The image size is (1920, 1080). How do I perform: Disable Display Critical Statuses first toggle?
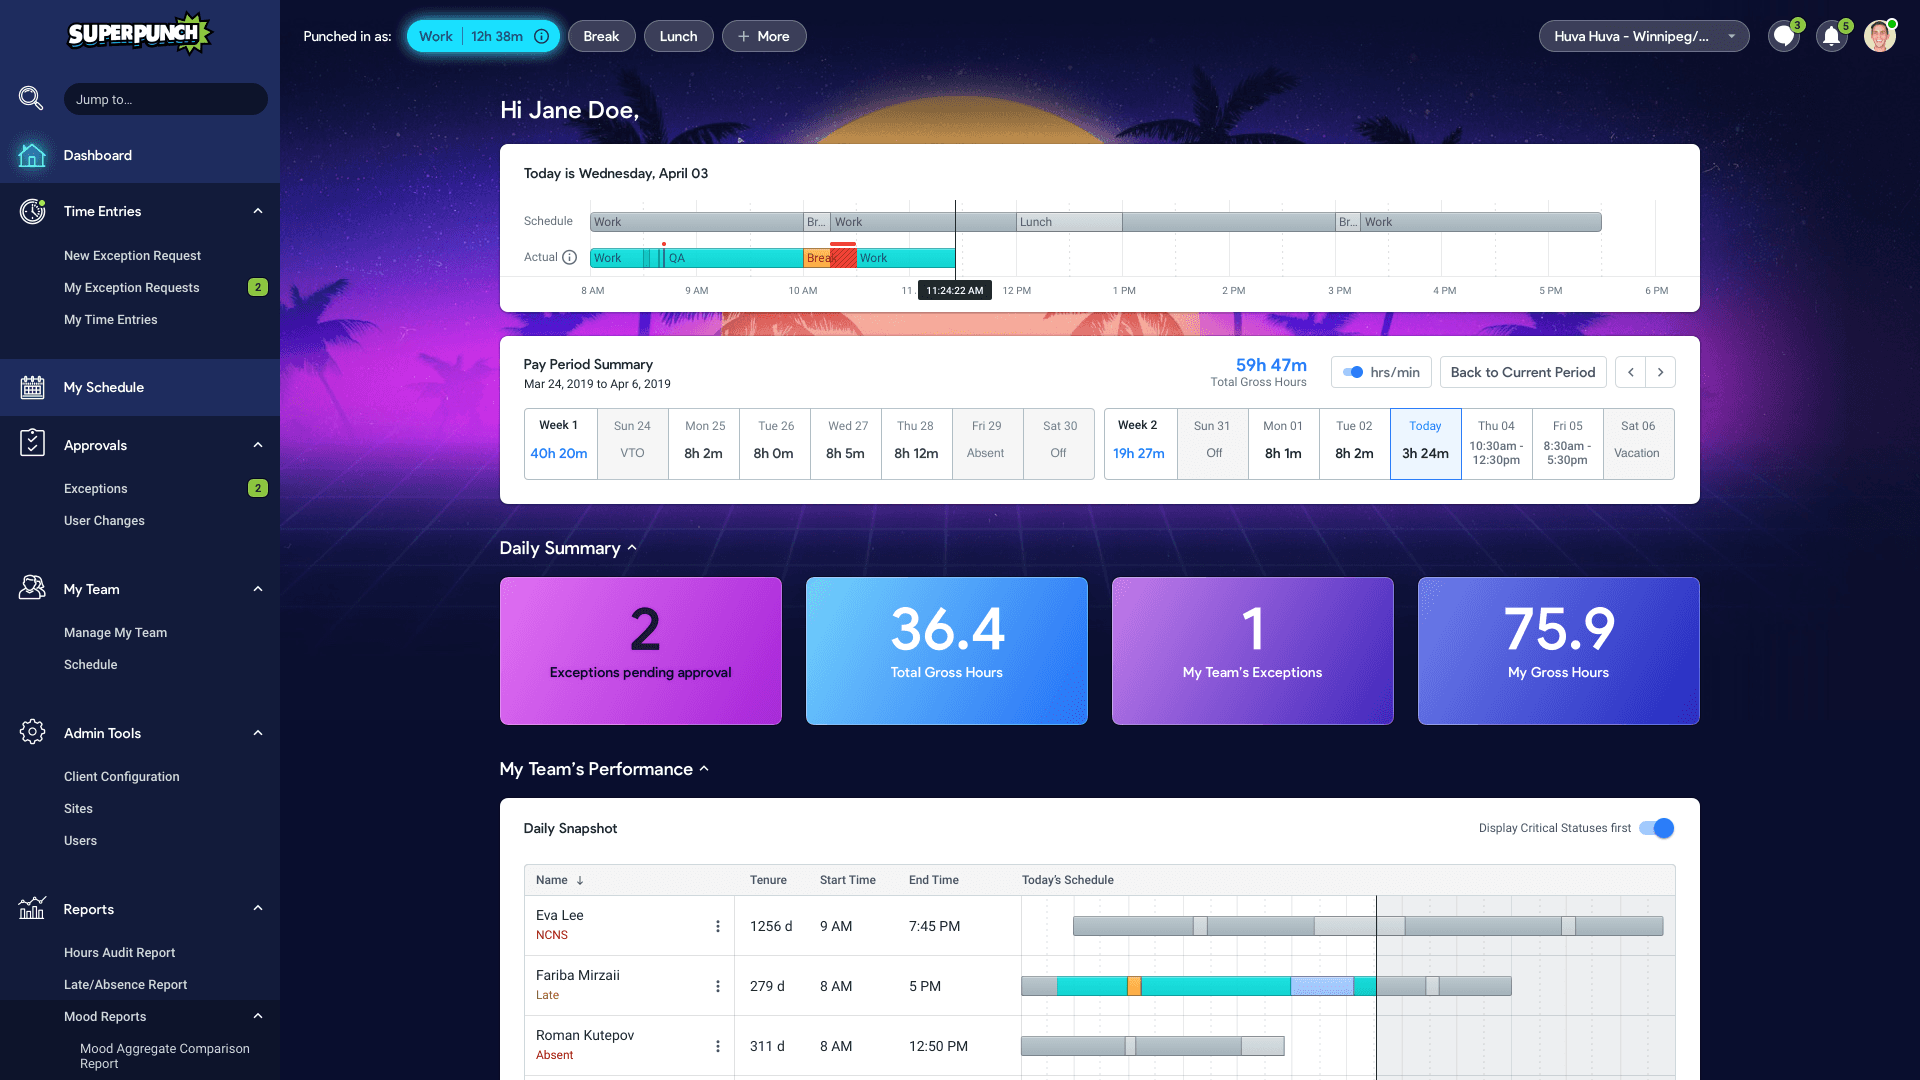click(1657, 828)
